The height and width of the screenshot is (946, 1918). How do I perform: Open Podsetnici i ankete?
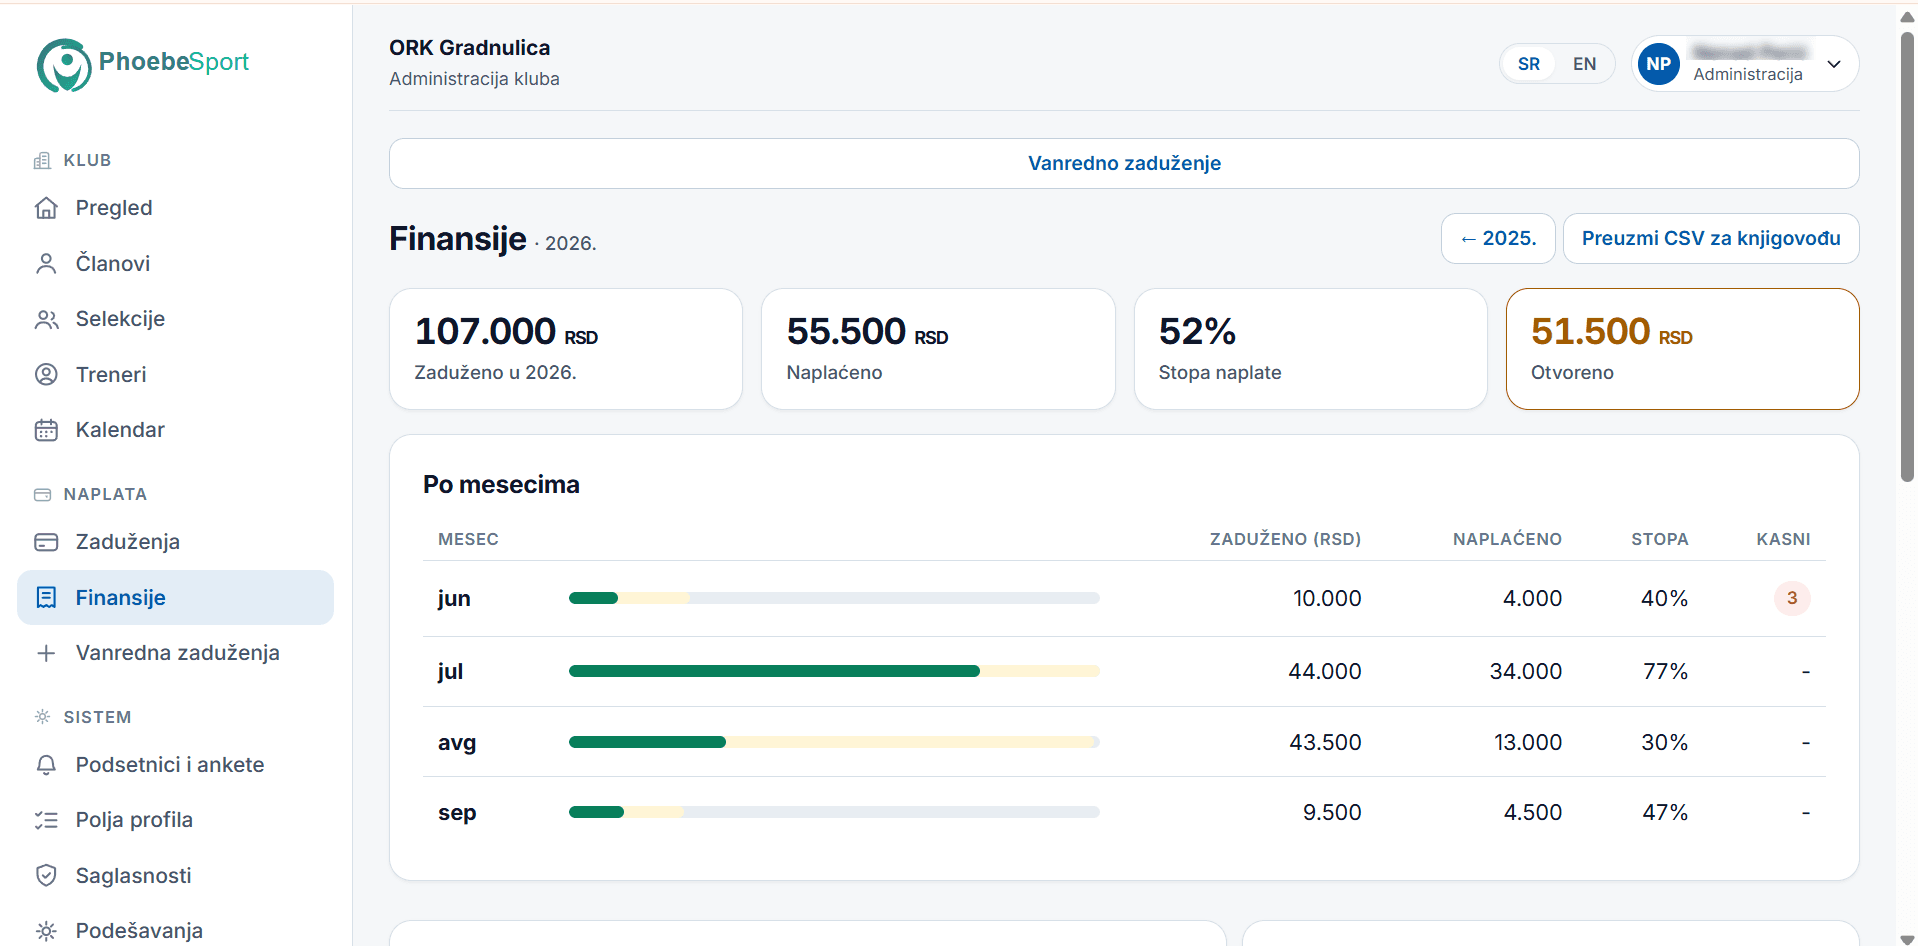pyautogui.click(x=175, y=765)
